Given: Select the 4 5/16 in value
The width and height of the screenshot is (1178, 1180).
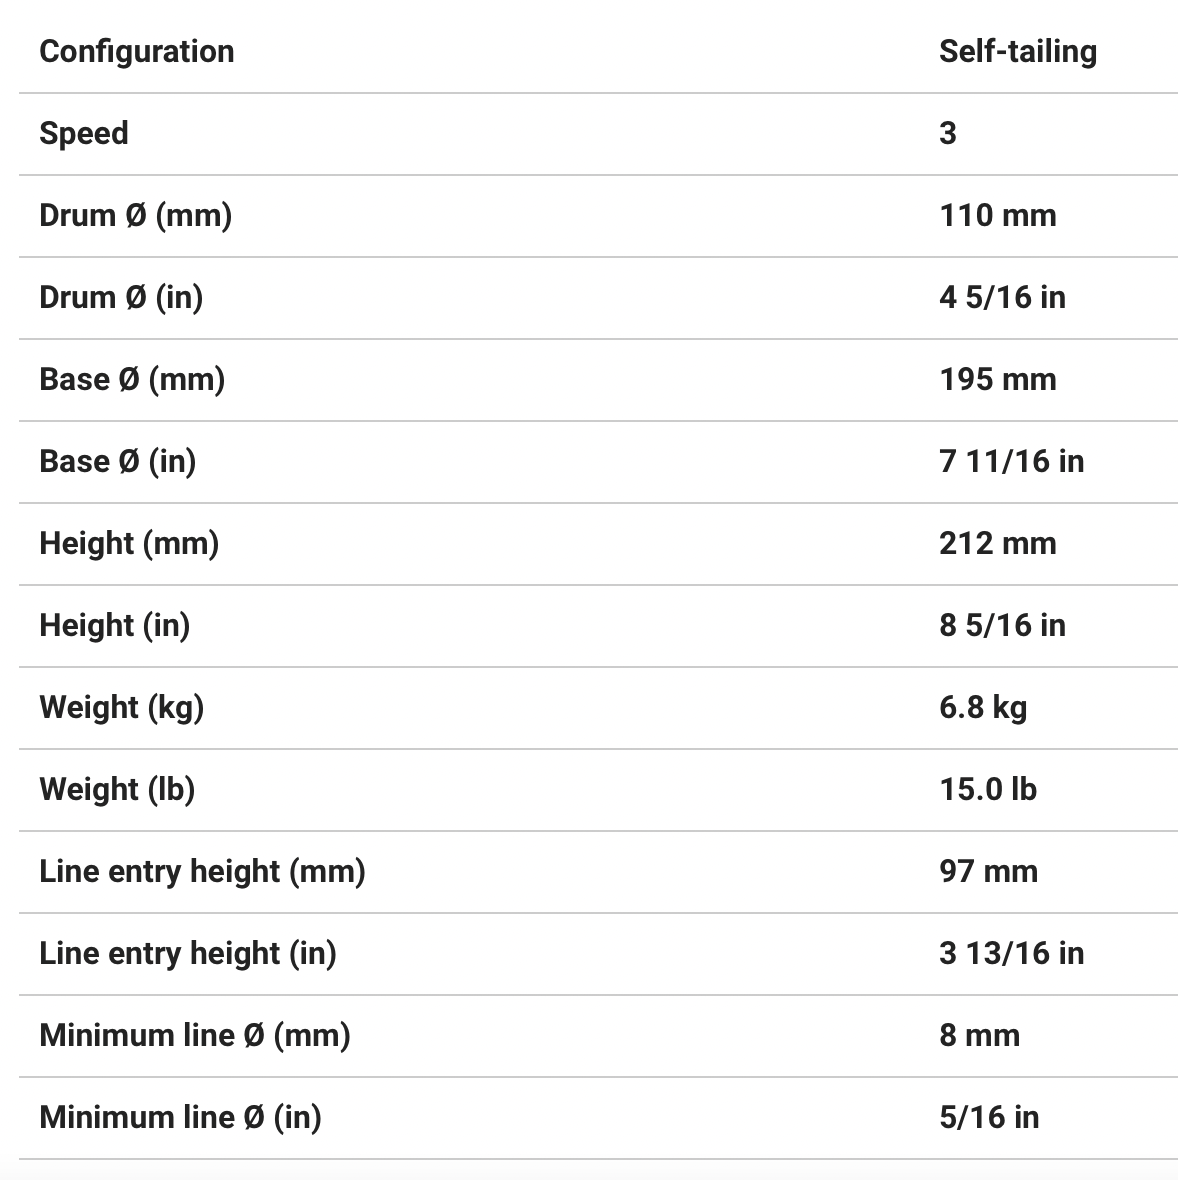Looking at the screenshot, I should pos(1002,298).
